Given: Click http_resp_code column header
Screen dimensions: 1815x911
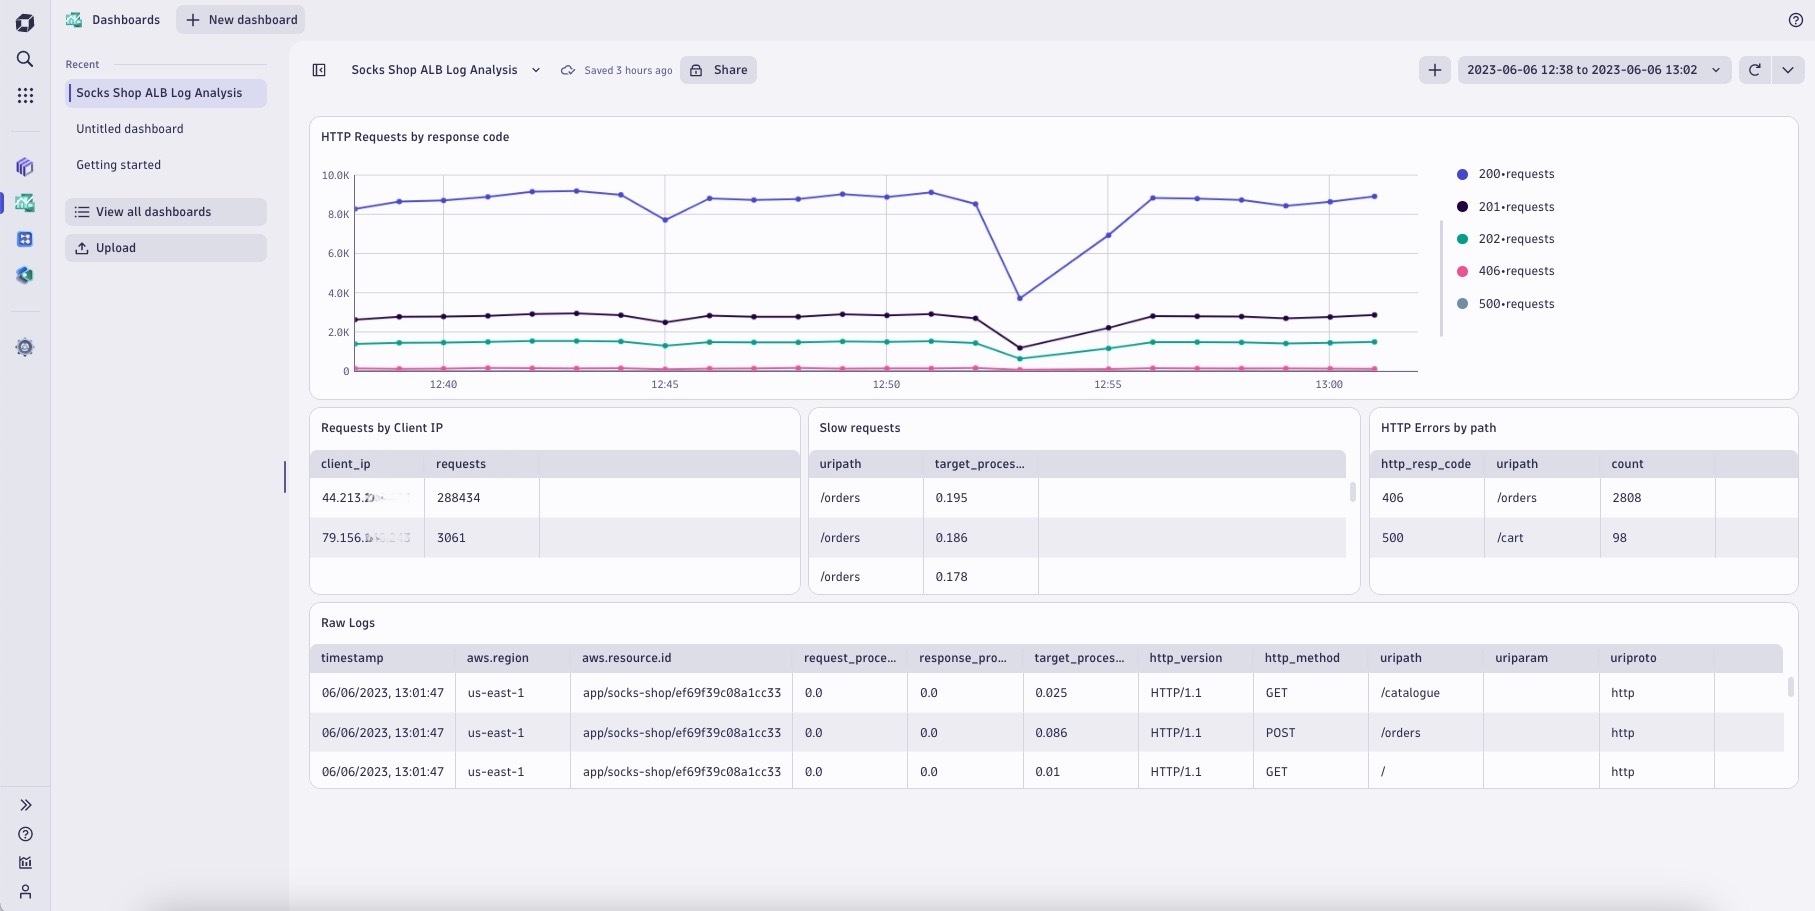Looking at the screenshot, I should [1426, 464].
